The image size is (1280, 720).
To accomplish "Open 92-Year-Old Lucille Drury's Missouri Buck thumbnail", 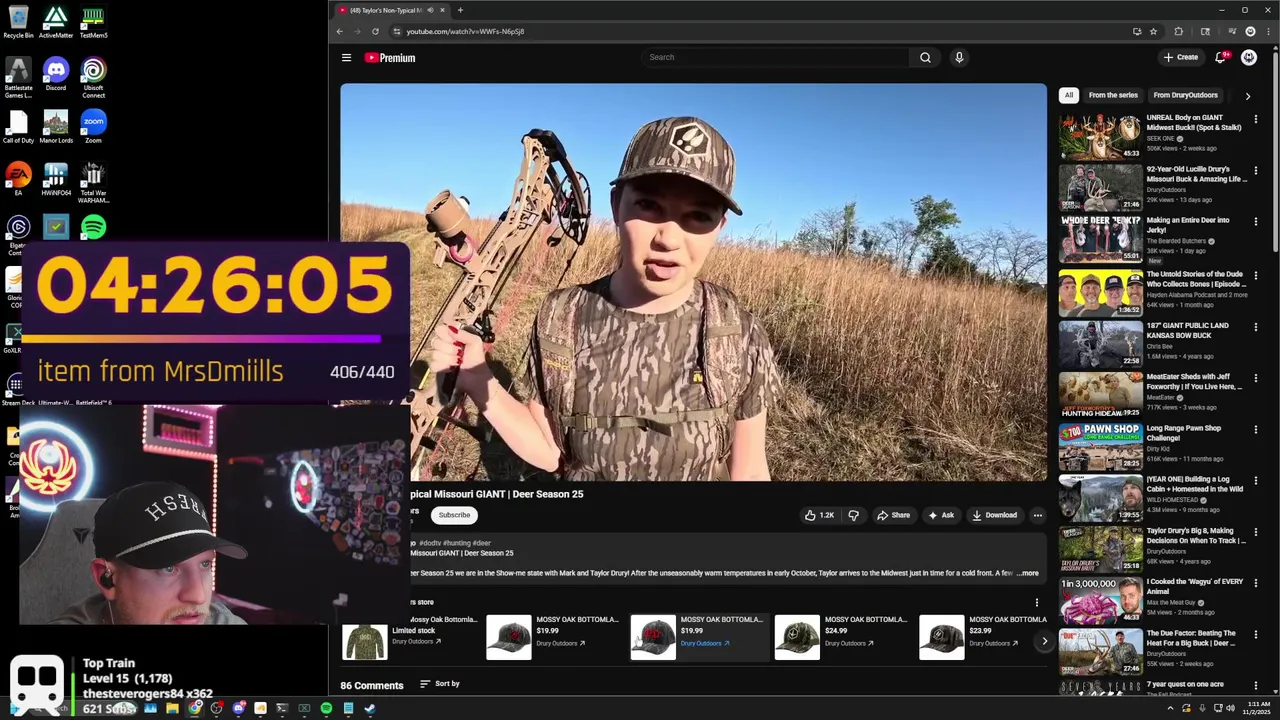I will click(1100, 188).
